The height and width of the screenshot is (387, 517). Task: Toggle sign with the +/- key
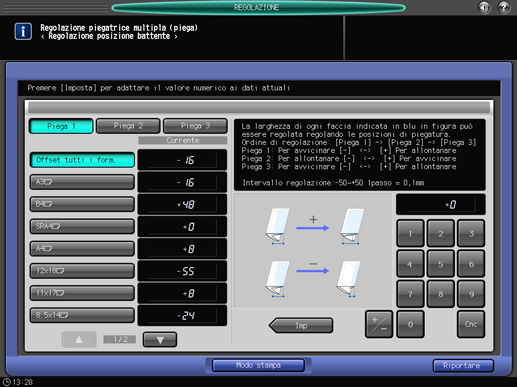tap(379, 324)
